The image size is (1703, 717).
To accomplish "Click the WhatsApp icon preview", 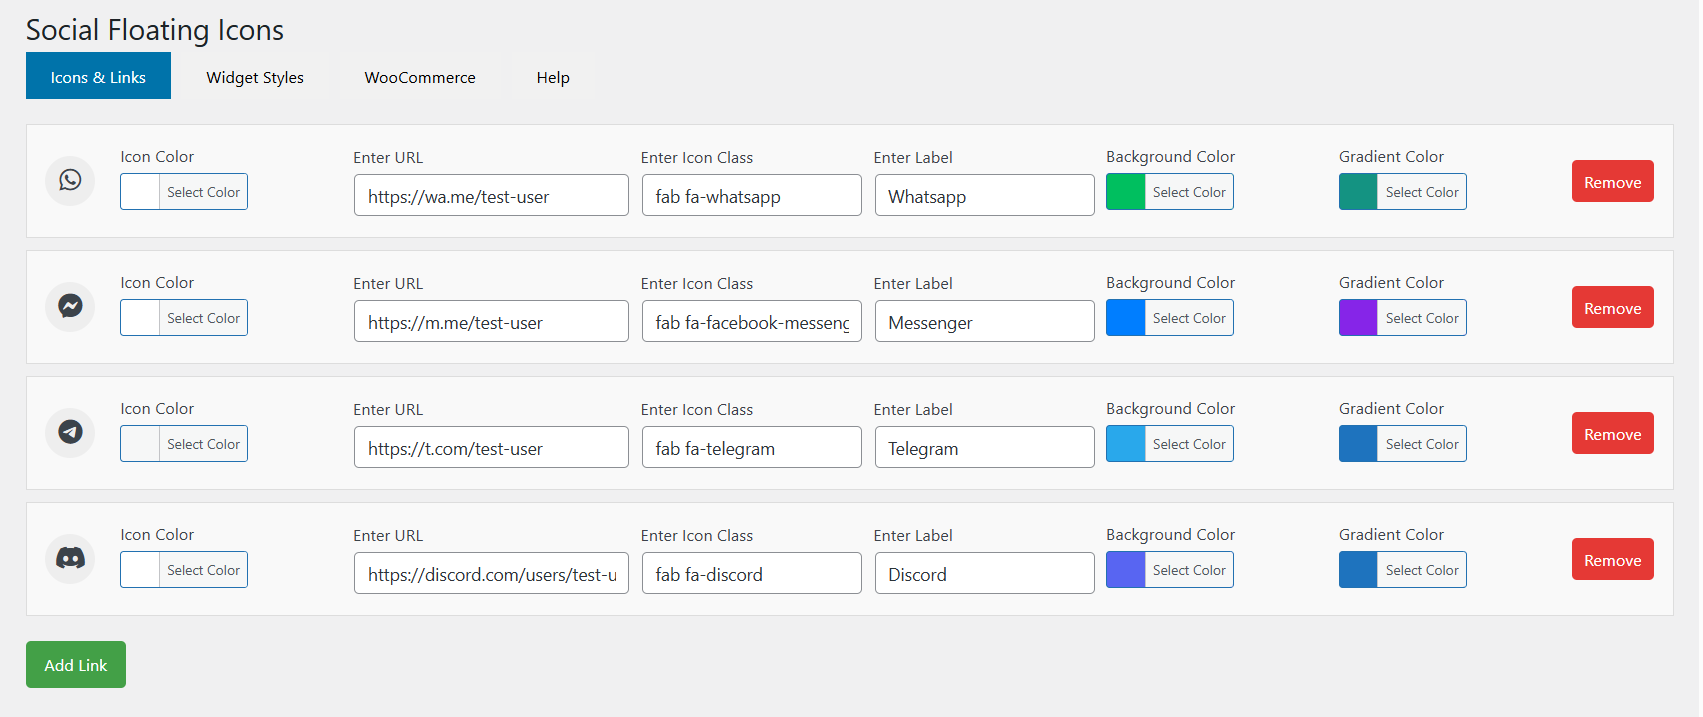I will [70, 180].
